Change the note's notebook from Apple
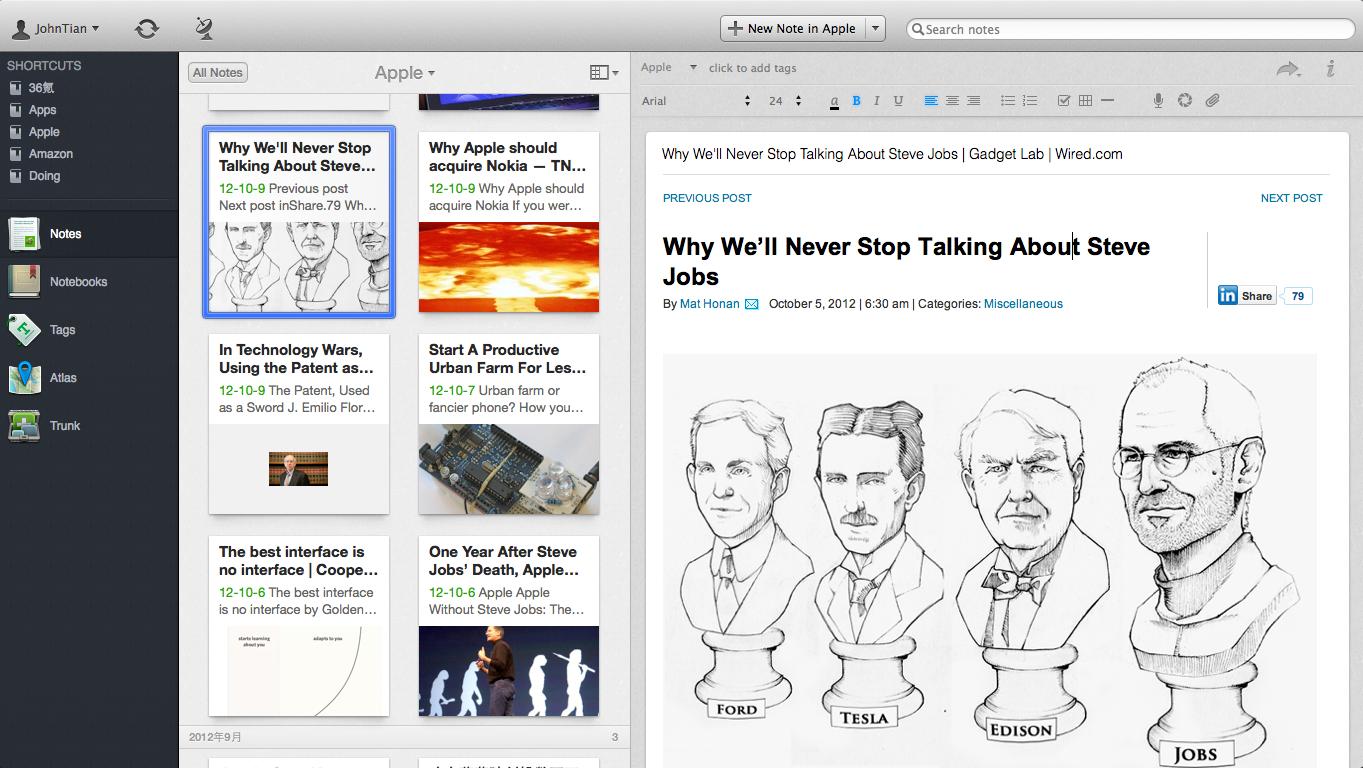This screenshot has height=768, width=1363. point(669,68)
